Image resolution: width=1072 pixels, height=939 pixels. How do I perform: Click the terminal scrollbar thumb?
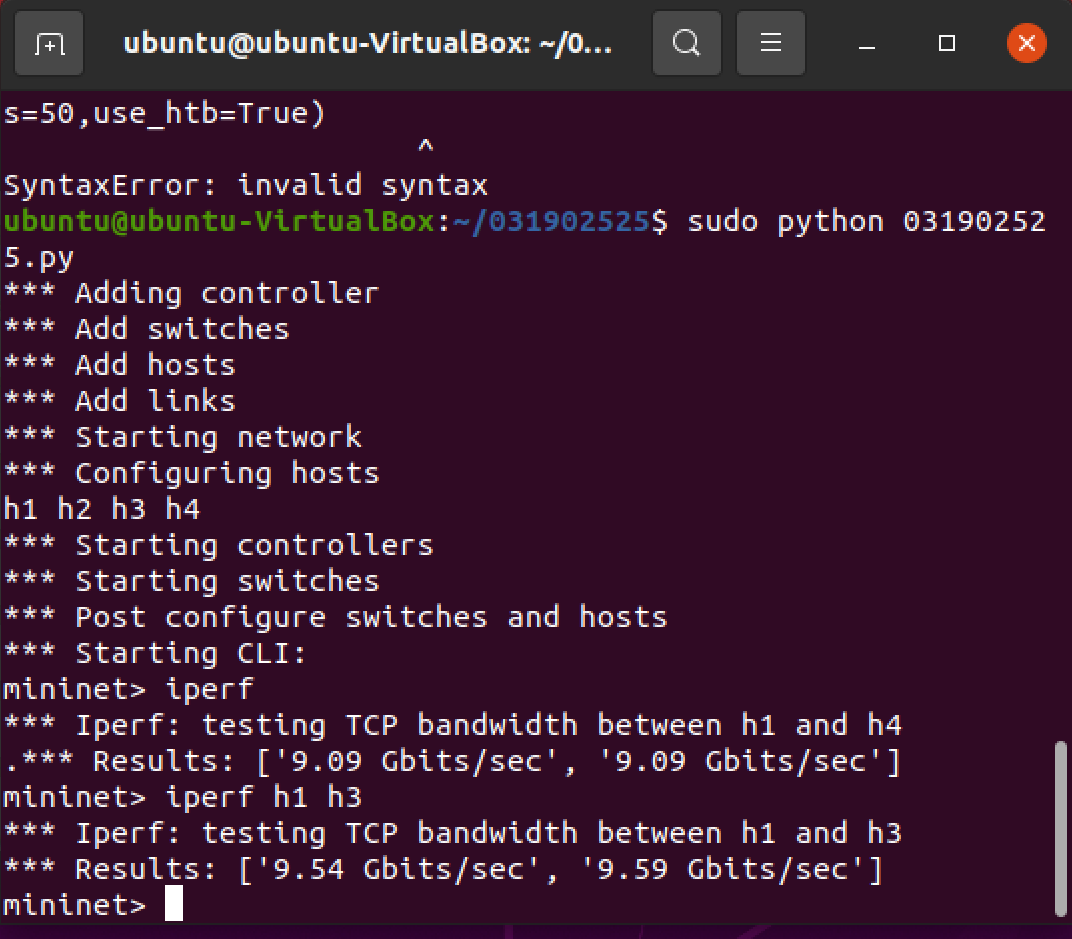(1063, 828)
